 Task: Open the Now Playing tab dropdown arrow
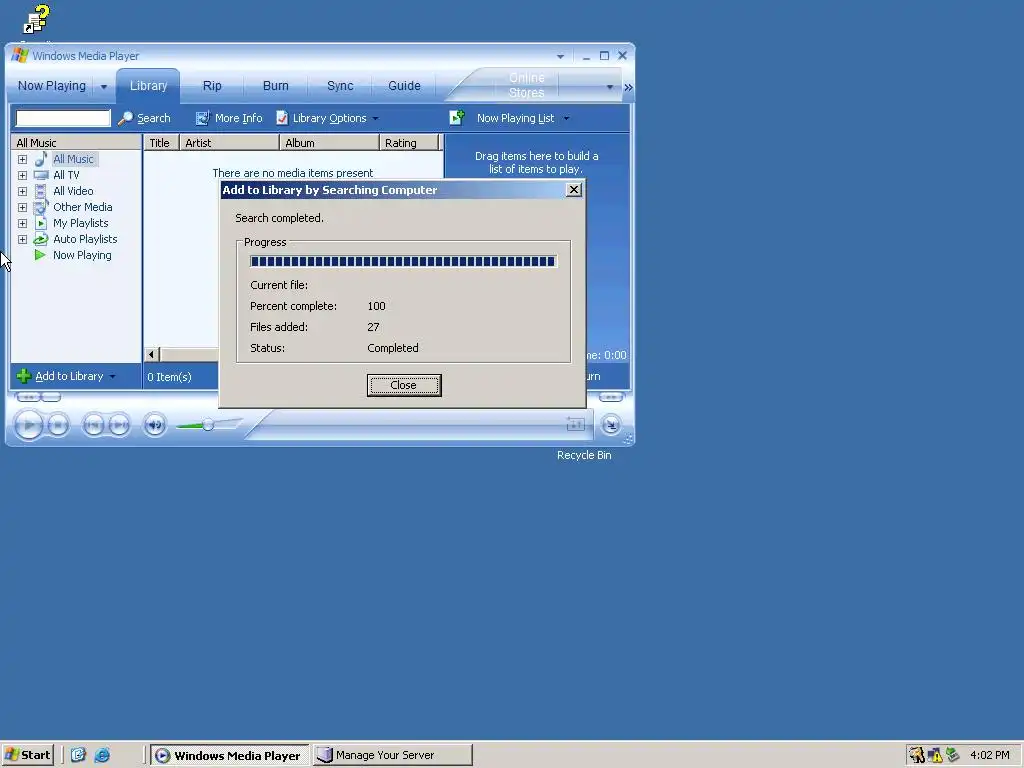click(104, 86)
